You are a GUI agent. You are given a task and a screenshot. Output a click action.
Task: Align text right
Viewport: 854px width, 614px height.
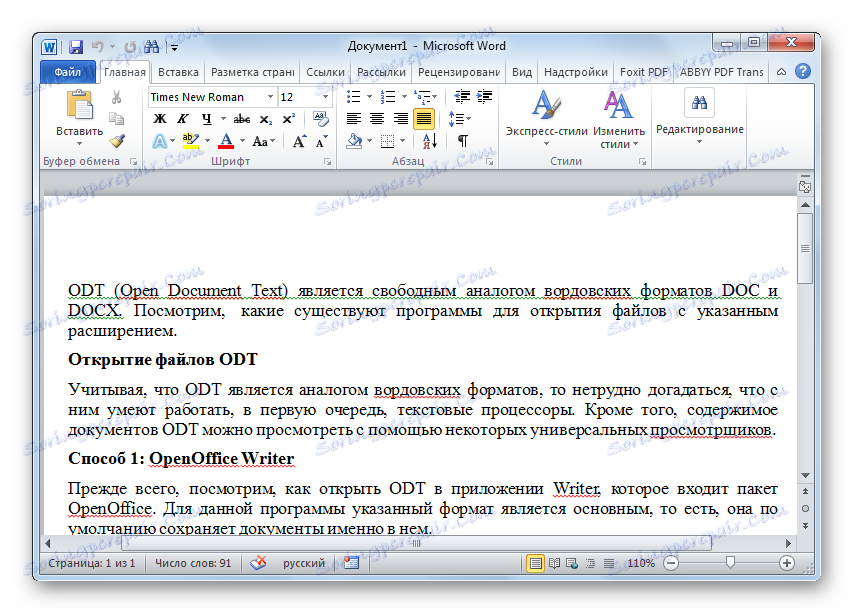coord(400,119)
